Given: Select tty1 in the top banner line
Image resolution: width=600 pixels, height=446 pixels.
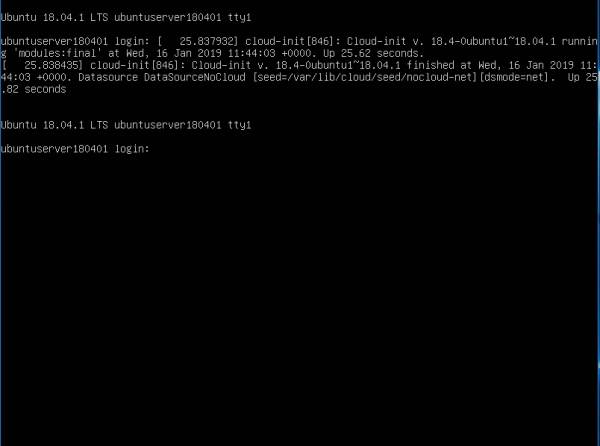Looking at the screenshot, I should click(240, 17).
